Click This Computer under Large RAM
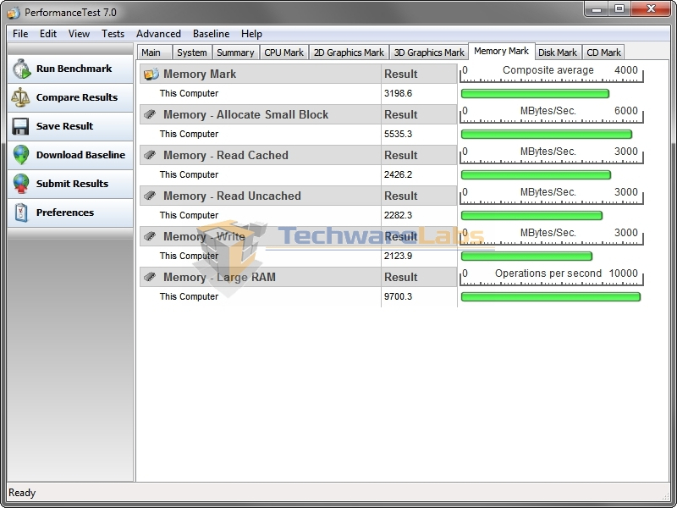This screenshot has width=677, height=508. (x=189, y=297)
